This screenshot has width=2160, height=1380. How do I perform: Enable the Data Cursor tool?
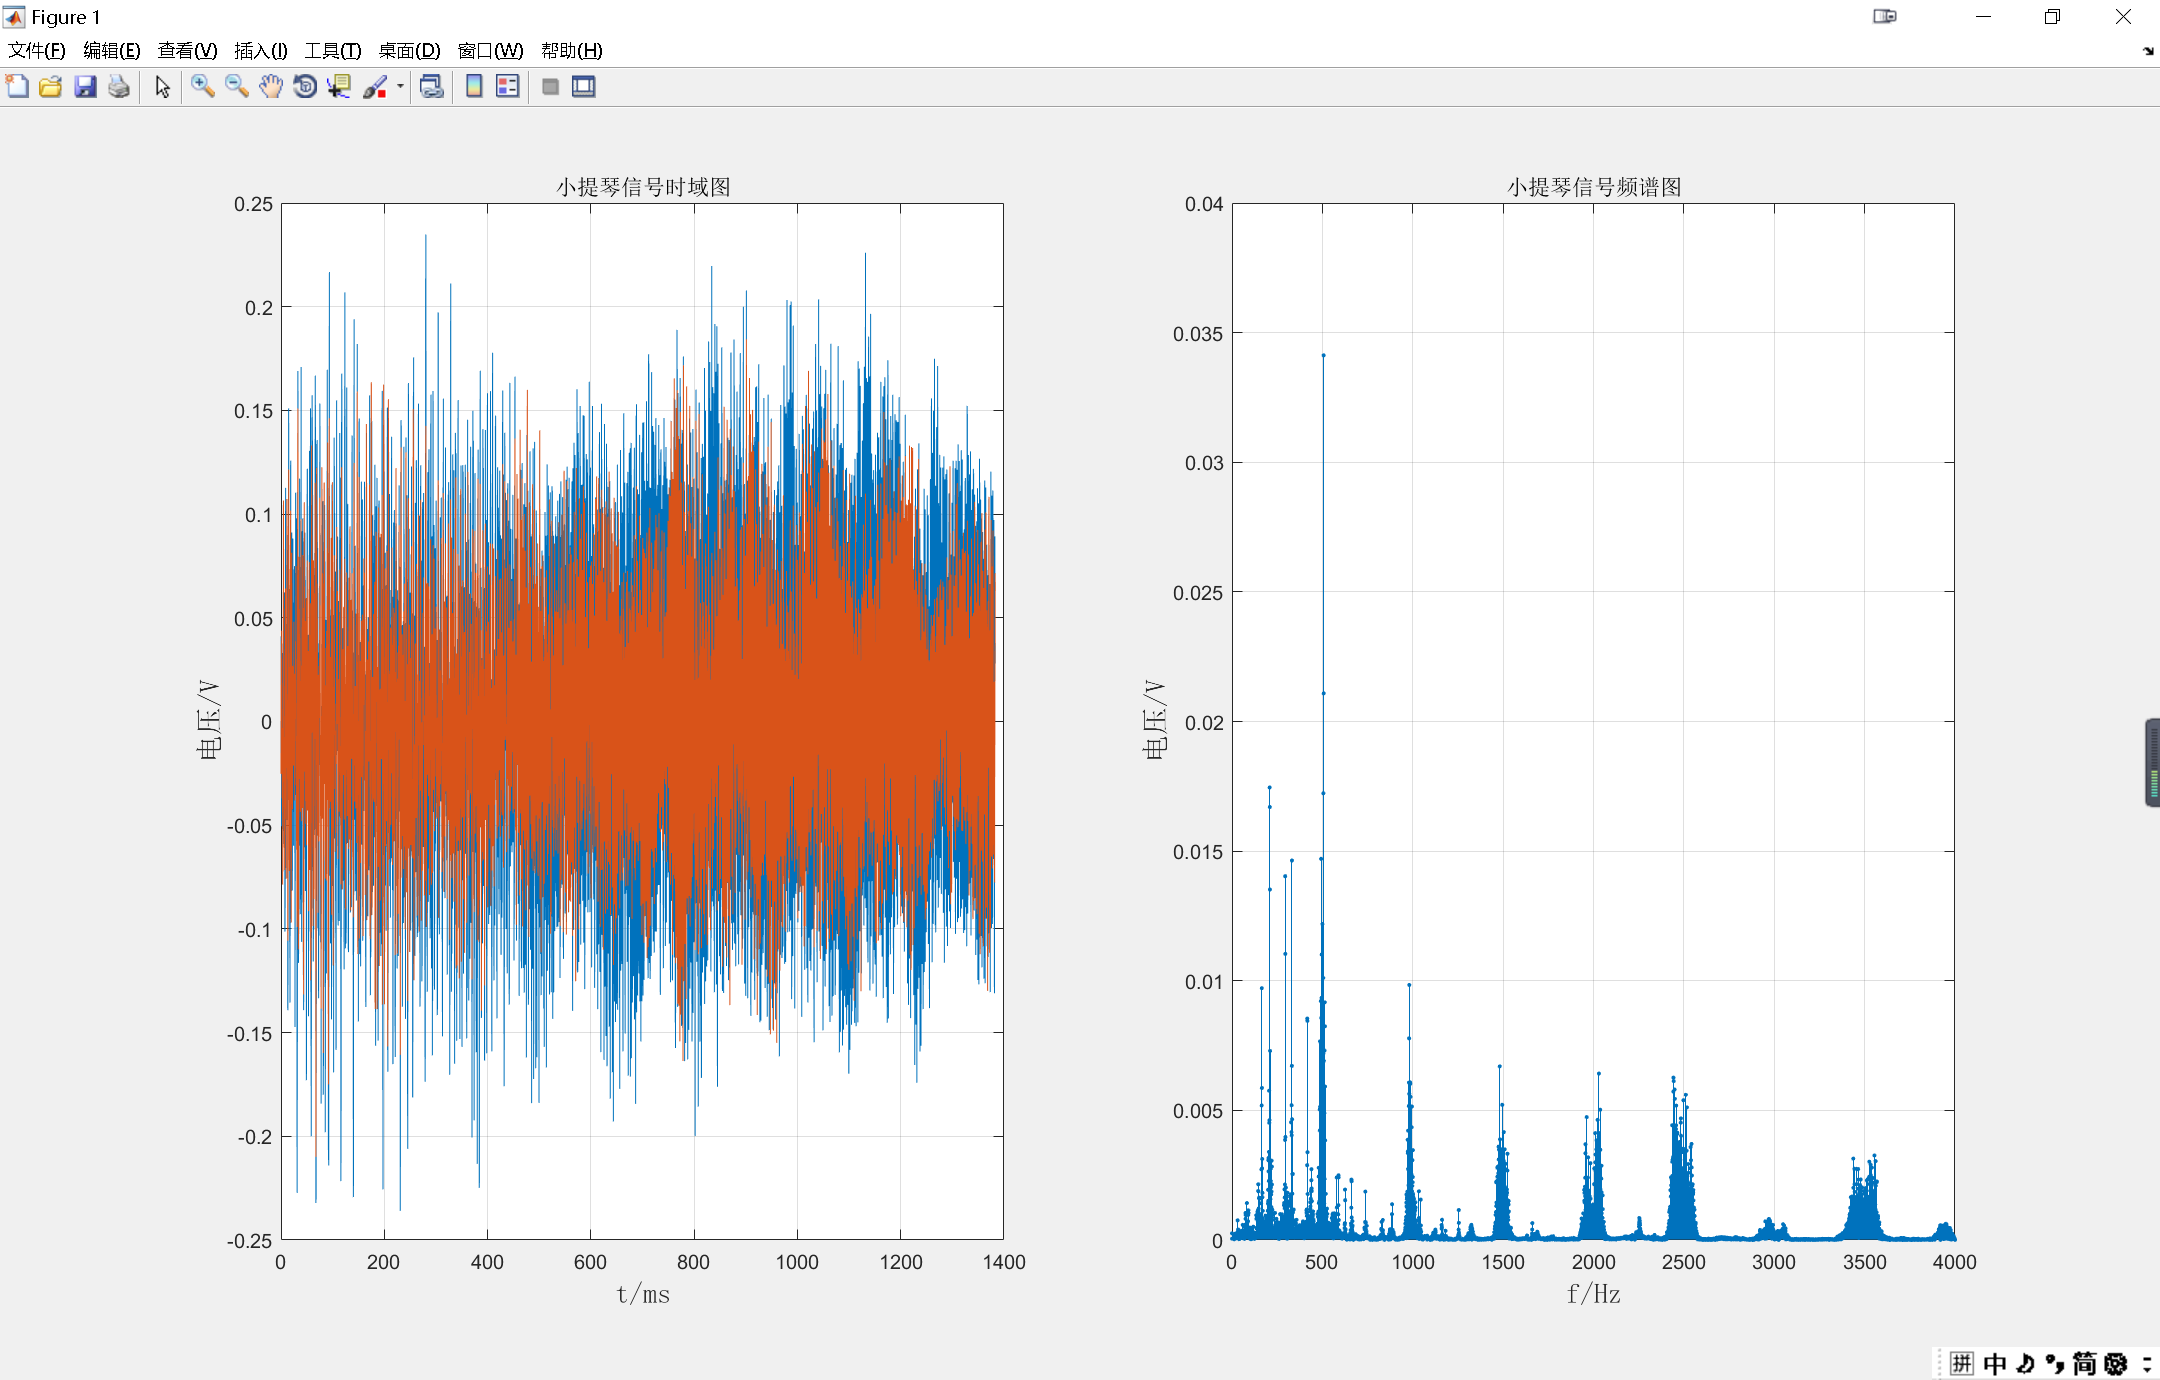339,87
